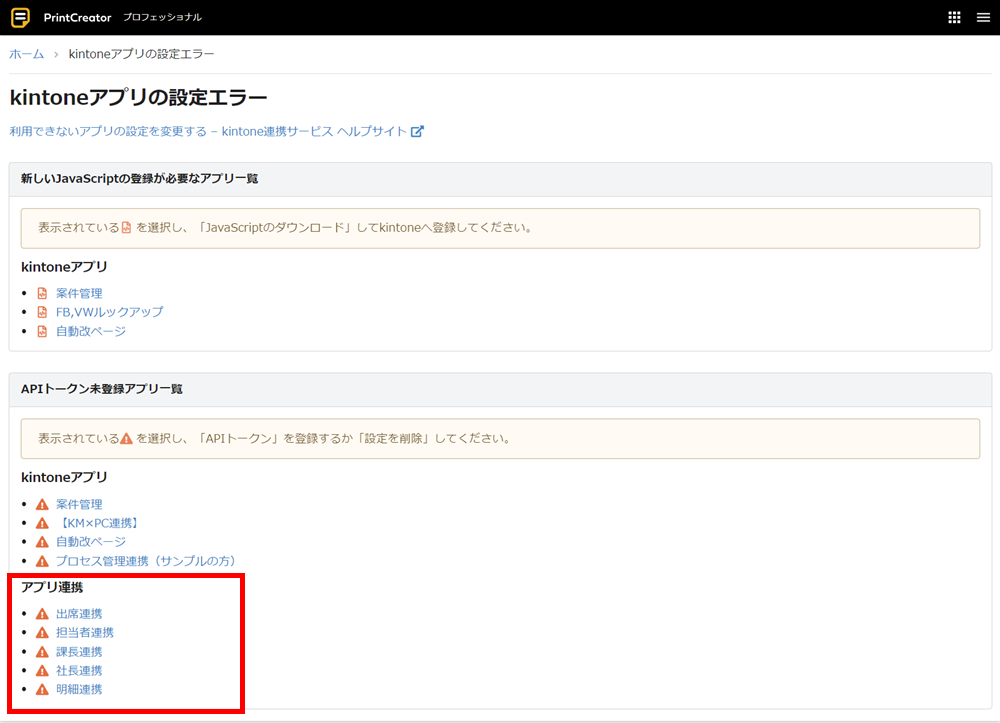Open 自動改ページ in API token list
Viewport: 1000px width, 723px height.
point(91,542)
